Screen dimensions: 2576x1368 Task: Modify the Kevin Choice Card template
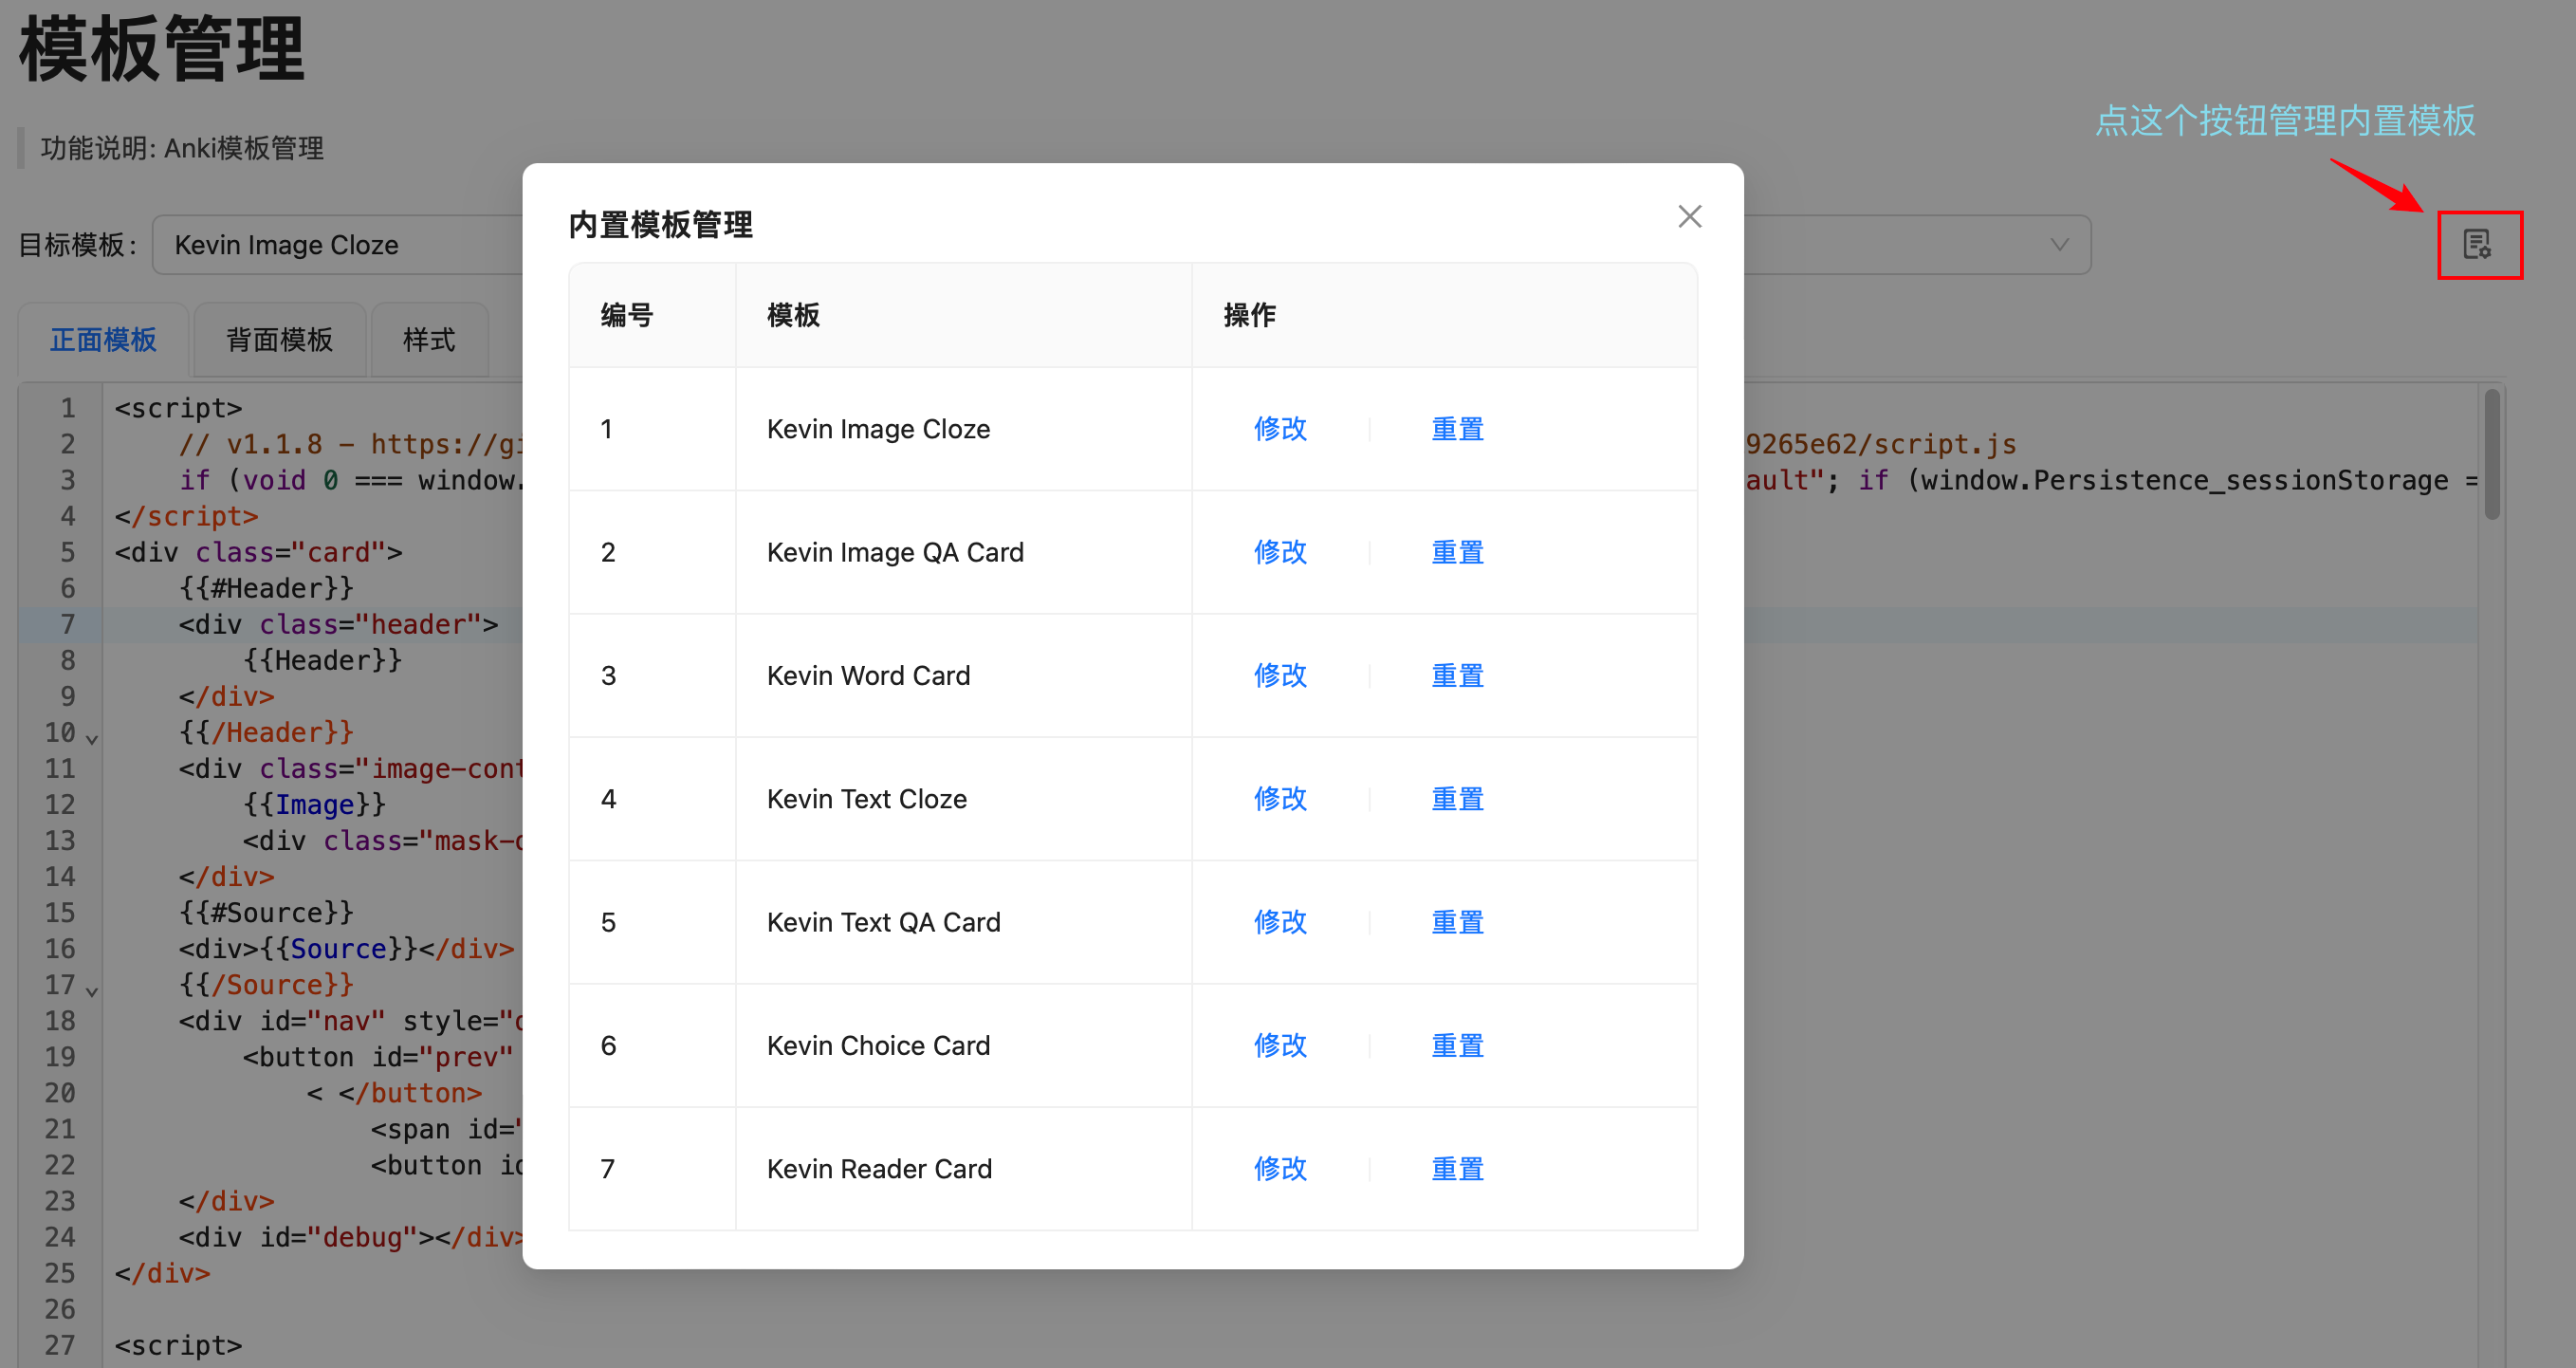[1280, 1045]
